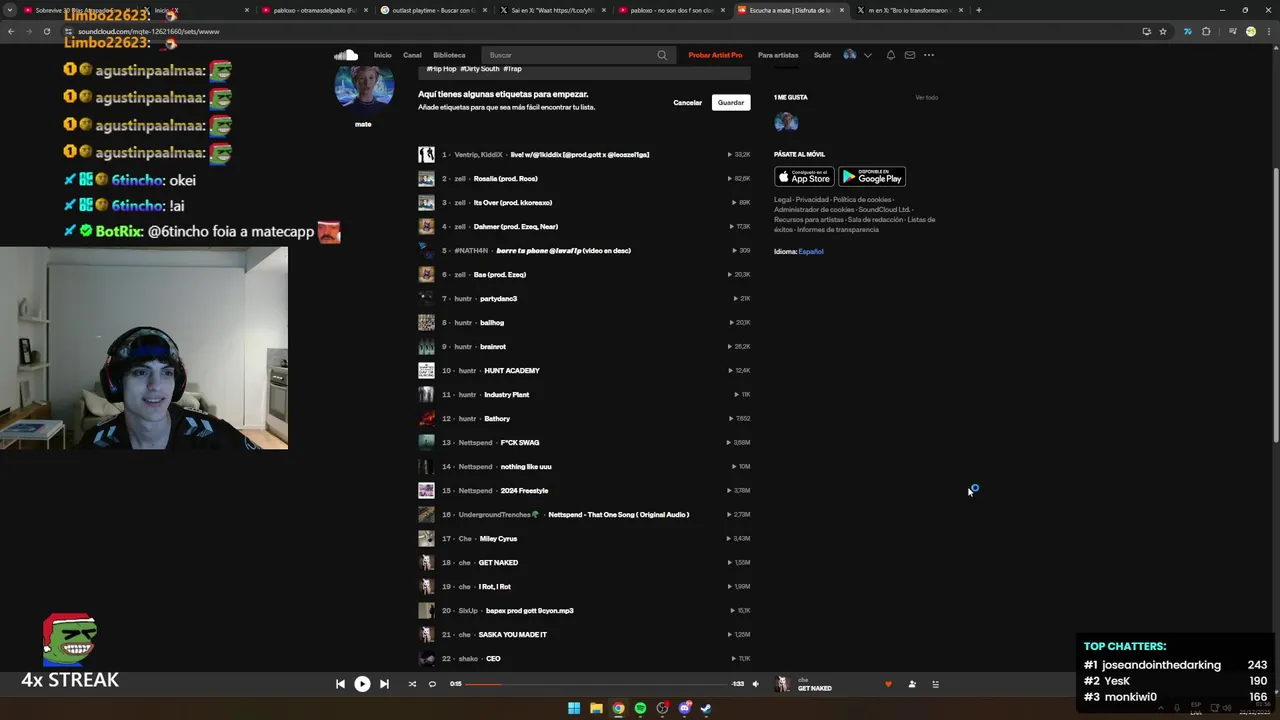Screen dimensions: 1280x720
Task: Skip to previous track
Action: (340, 684)
